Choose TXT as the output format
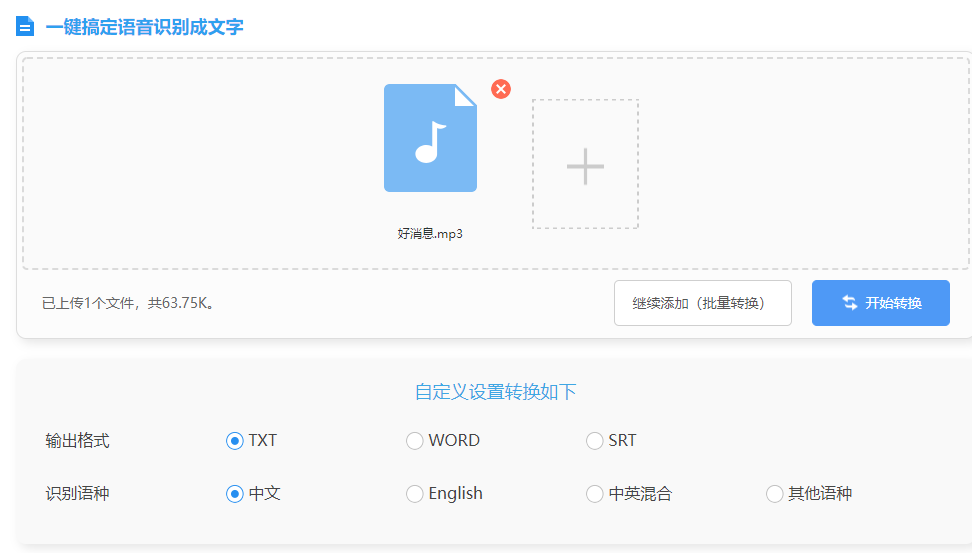This screenshot has height=553, width=972. [x=235, y=441]
